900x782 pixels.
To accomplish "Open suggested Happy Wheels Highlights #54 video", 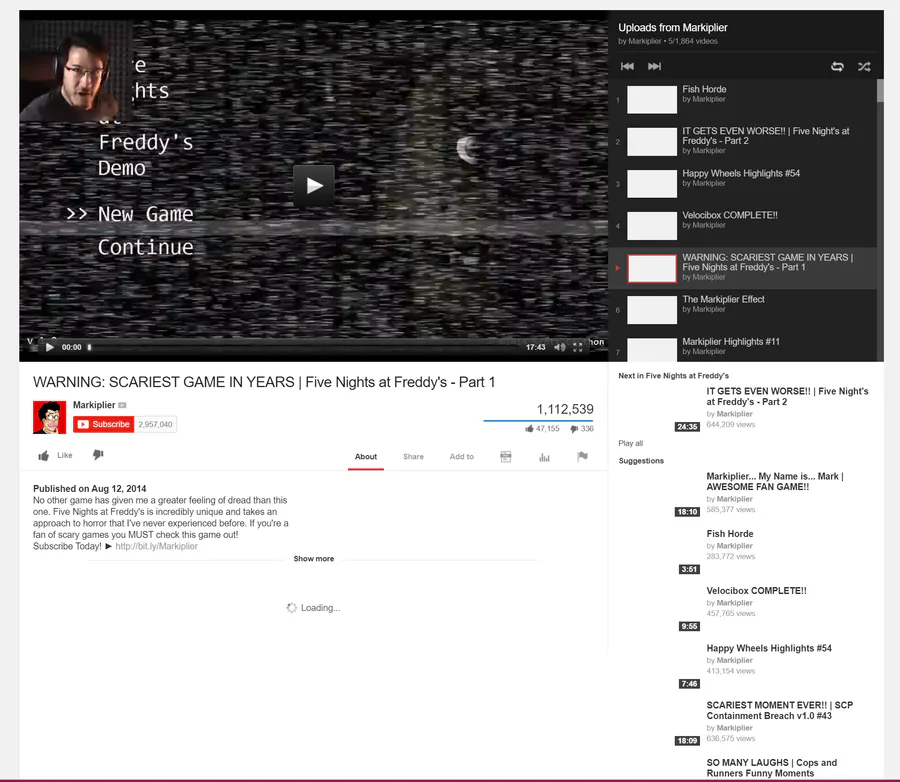I will click(769, 648).
